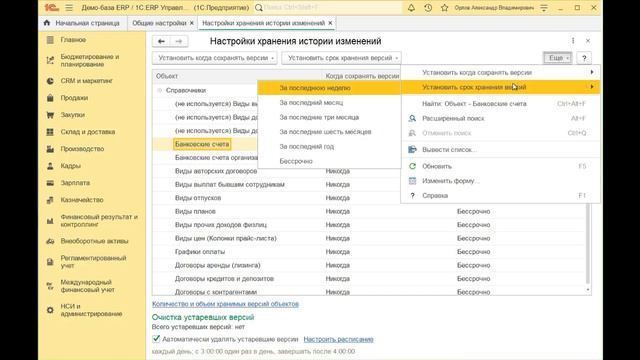Click the home icon on Начальная страница tab
The height and width of the screenshot is (360, 640).
click(47, 23)
